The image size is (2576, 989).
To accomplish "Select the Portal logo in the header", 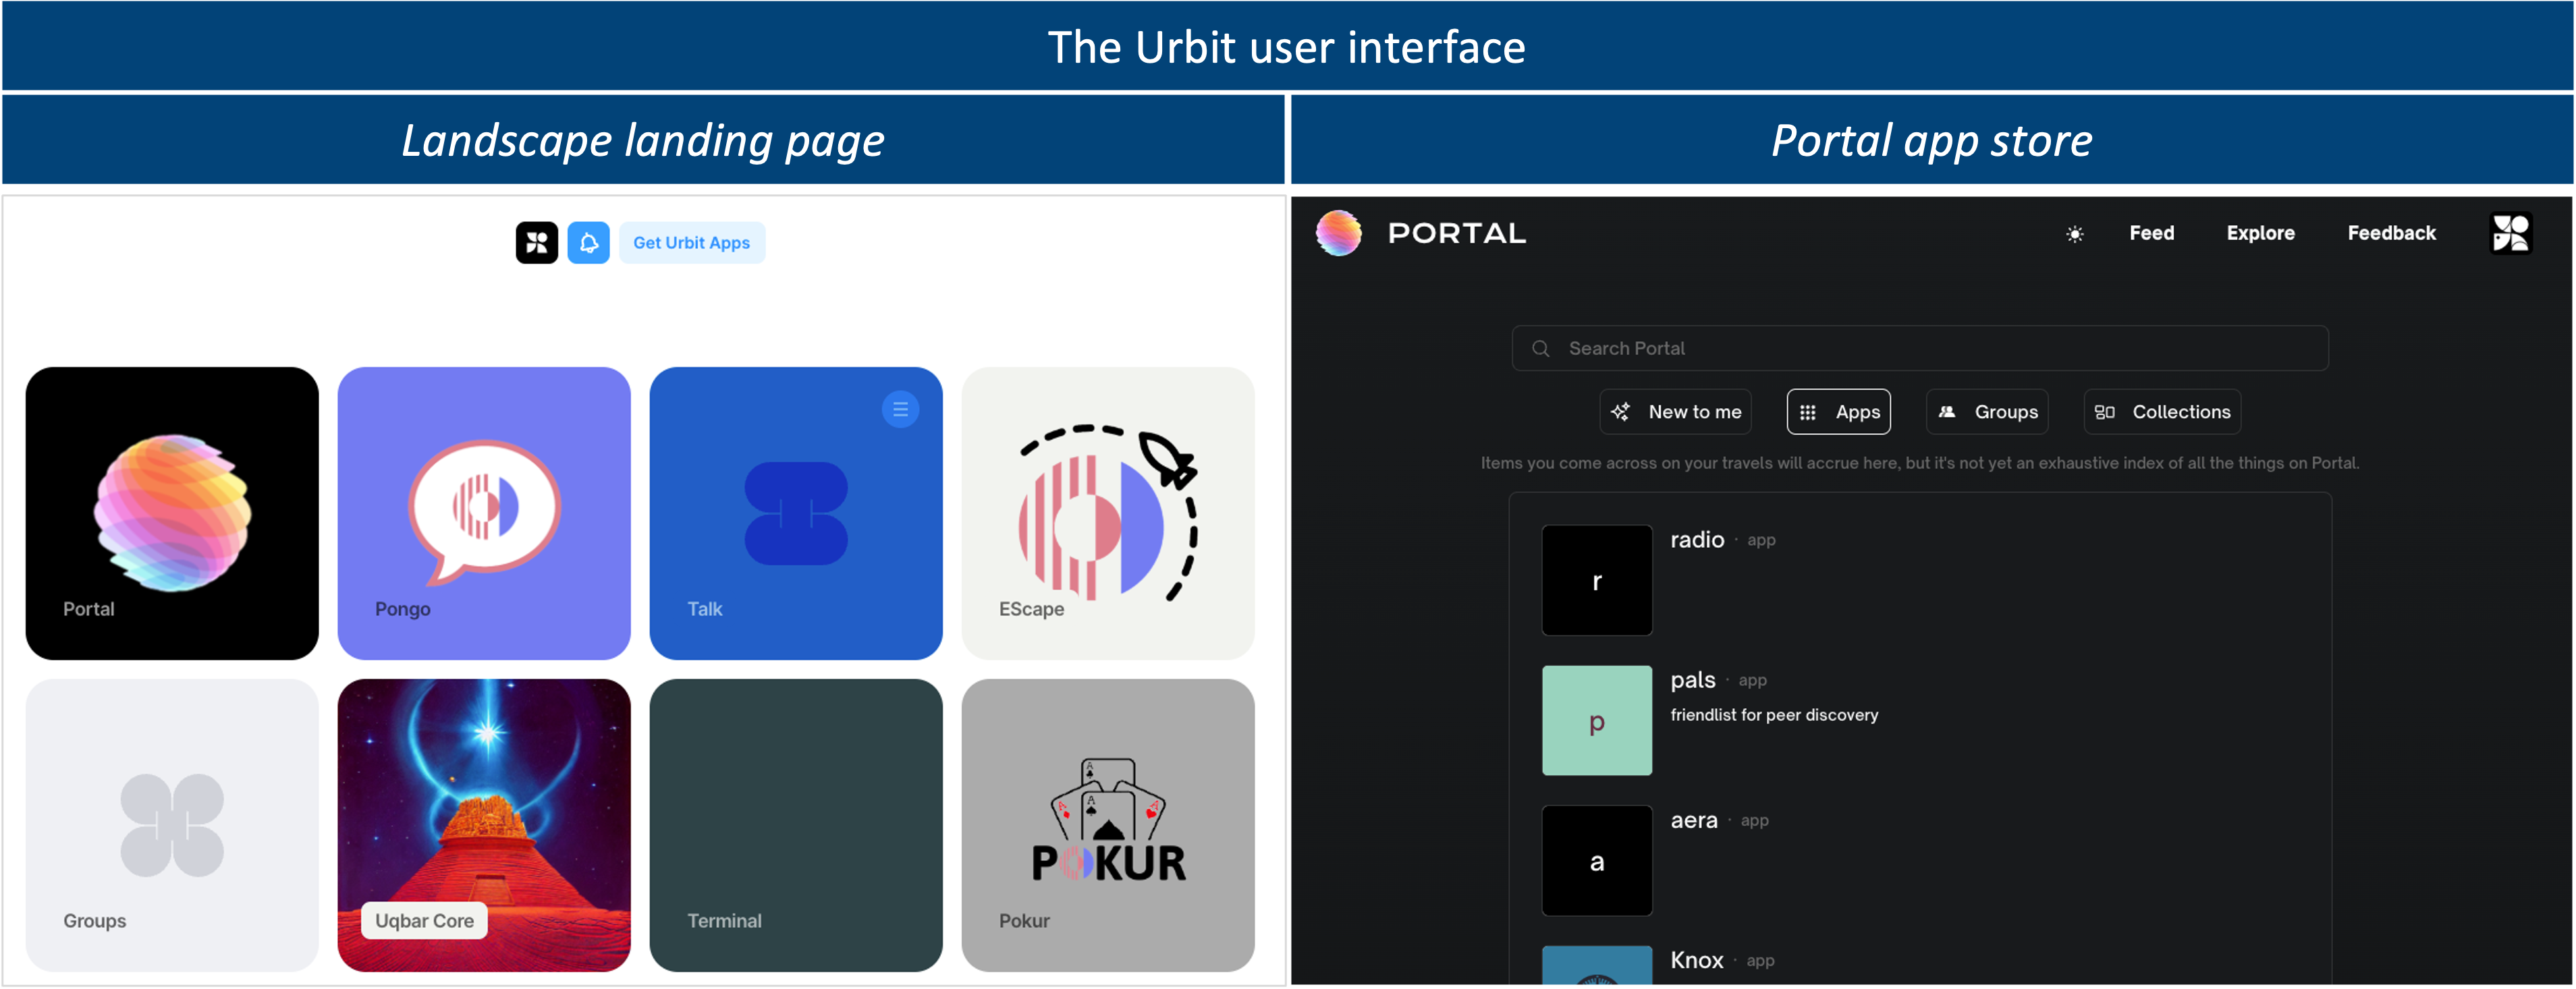I will (x=1340, y=233).
